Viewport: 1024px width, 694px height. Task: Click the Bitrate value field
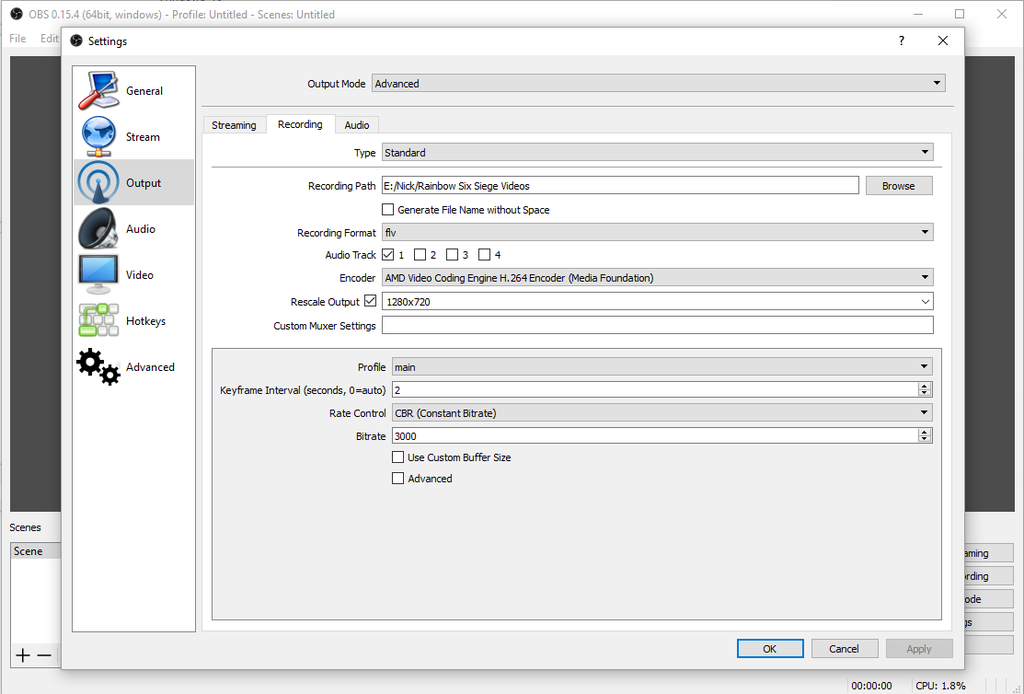(x=654, y=435)
